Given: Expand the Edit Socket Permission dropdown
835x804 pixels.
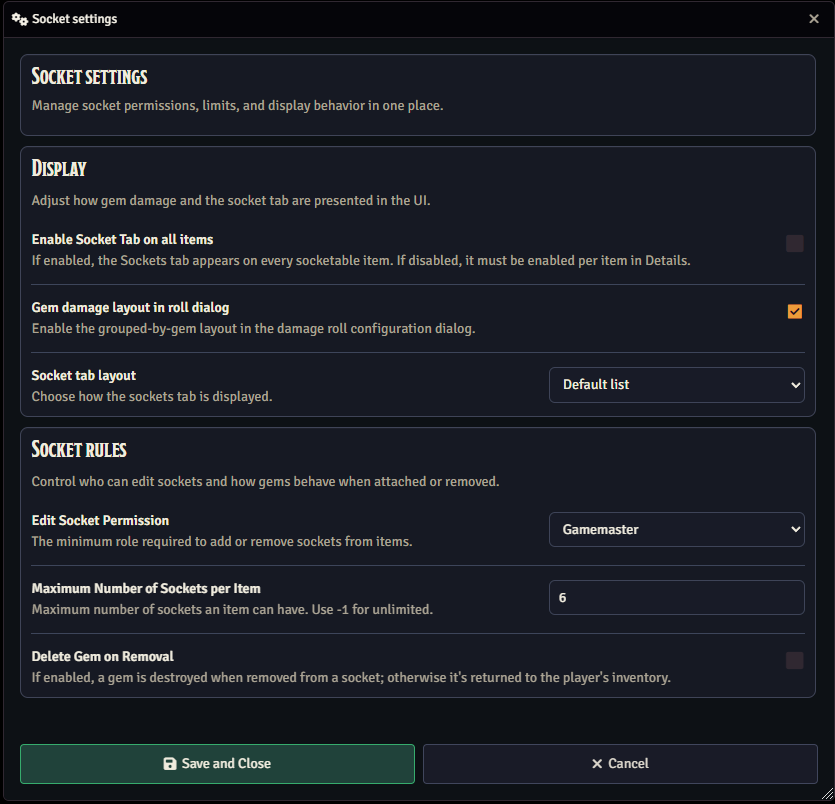Looking at the screenshot, I should pyautogui.click(x=676, y=530).
